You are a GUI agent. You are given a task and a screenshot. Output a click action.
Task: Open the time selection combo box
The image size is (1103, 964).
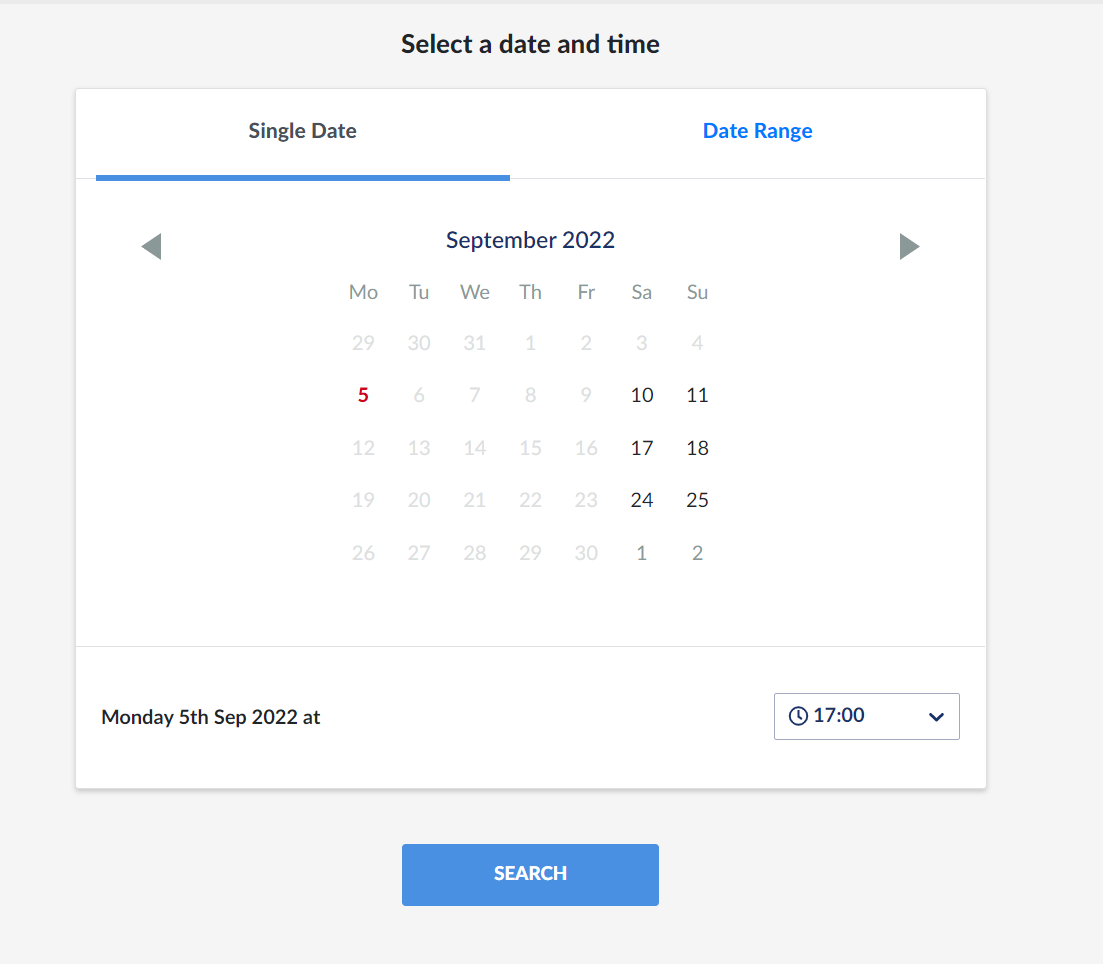tap(866, 716)
